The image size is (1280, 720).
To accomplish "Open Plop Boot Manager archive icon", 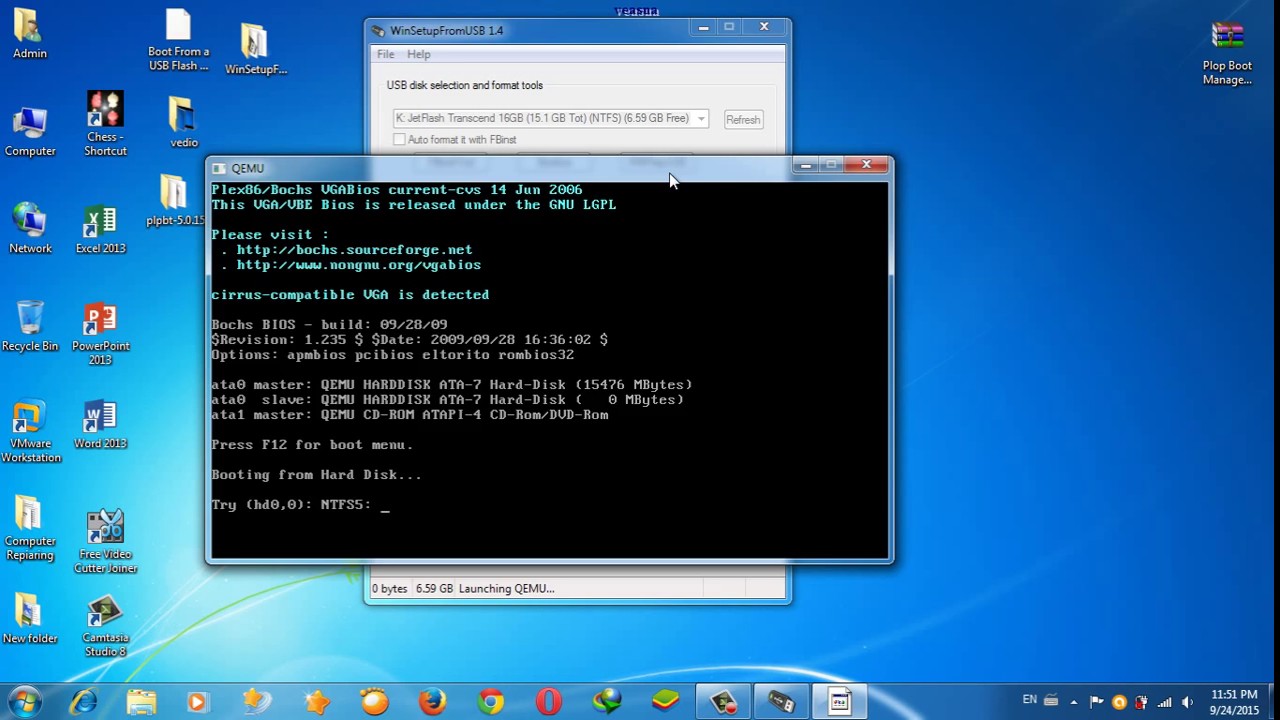I will [x=1227, y=54].
